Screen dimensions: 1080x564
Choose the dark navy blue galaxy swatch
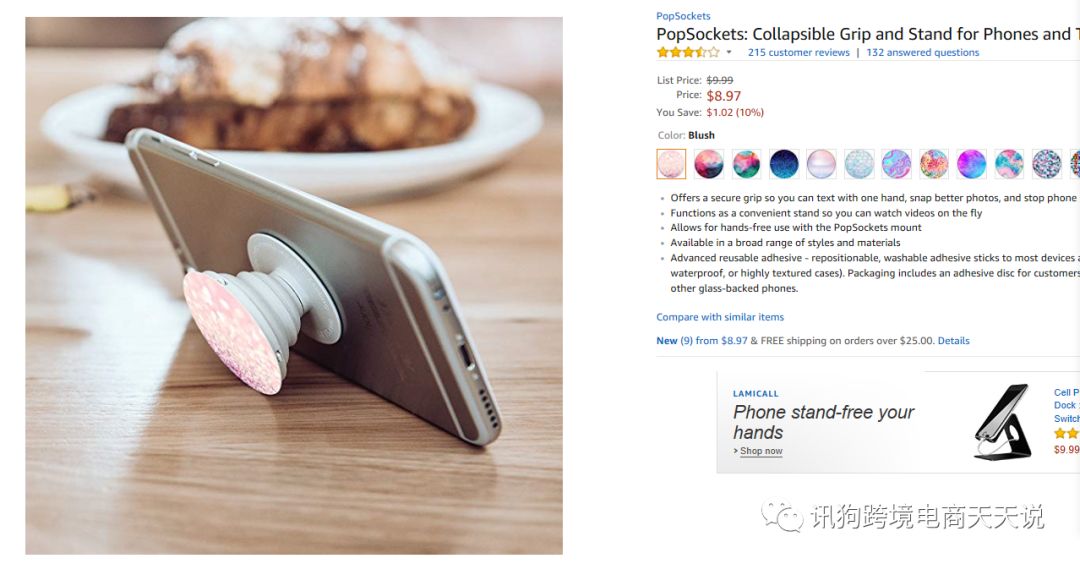click(x=784, y=164)
